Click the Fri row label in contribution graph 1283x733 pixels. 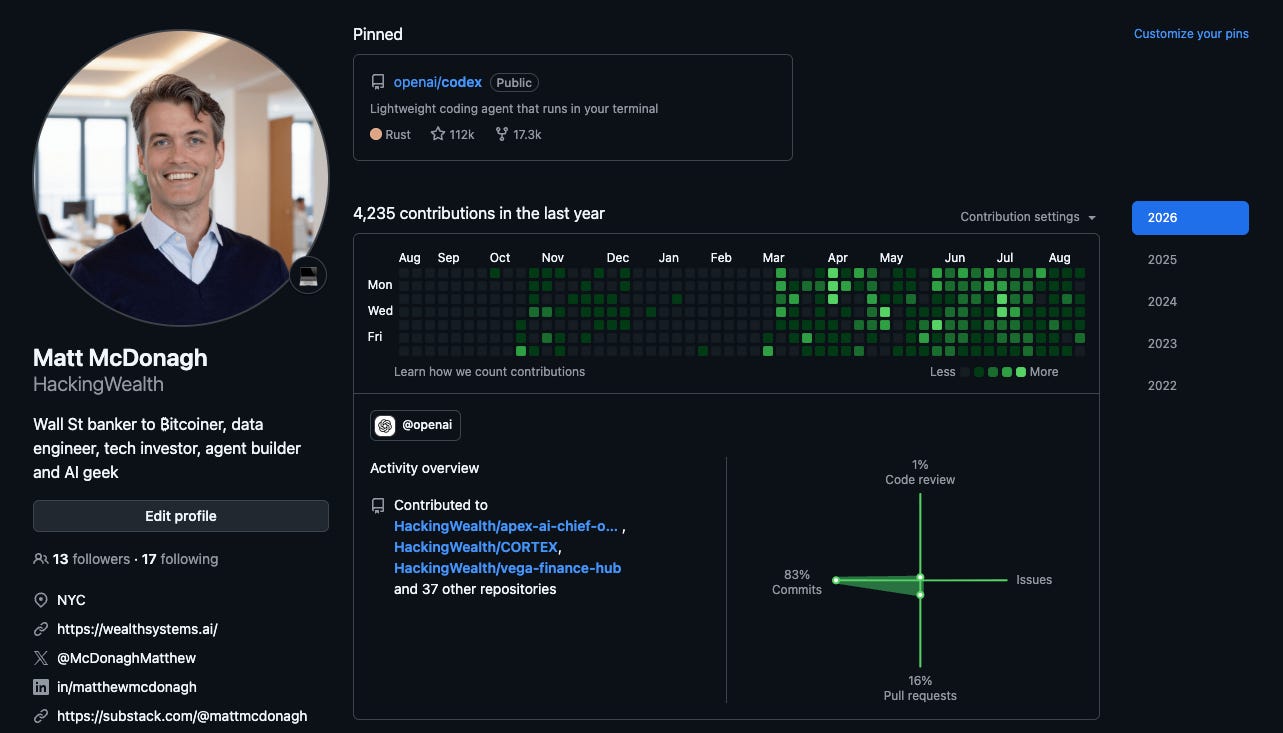coord(375,337)
